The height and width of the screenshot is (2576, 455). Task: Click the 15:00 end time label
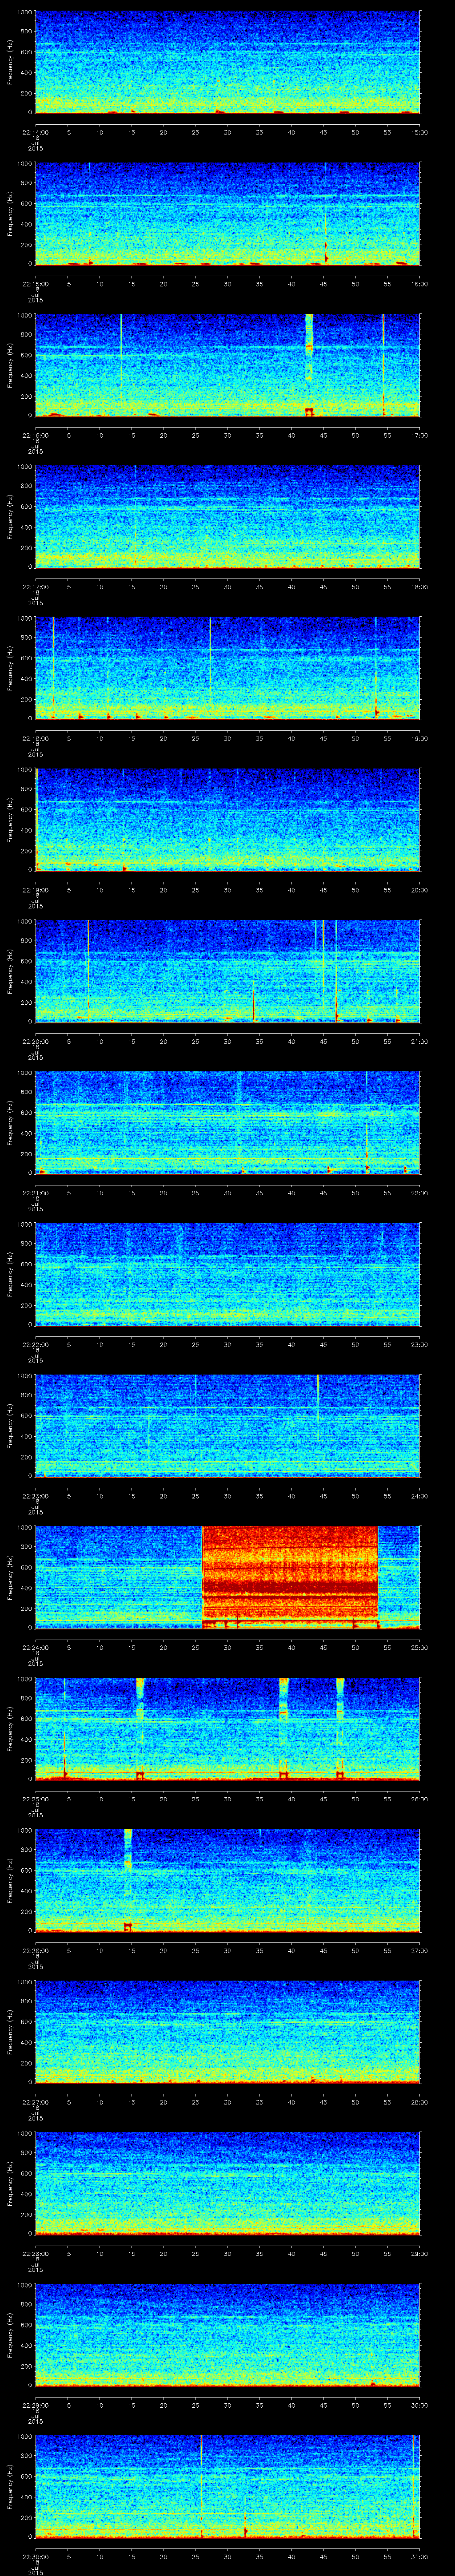[420, 132]
